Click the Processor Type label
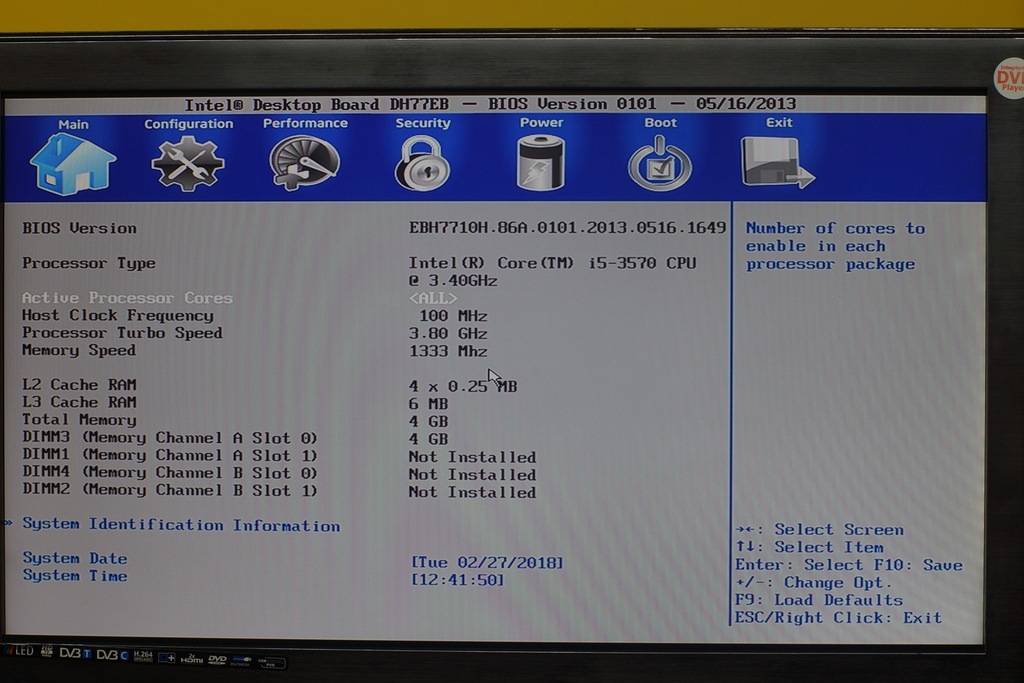The width and height of the screenshot is (1024, 683). pyautogui.click(x=89, y=263)
